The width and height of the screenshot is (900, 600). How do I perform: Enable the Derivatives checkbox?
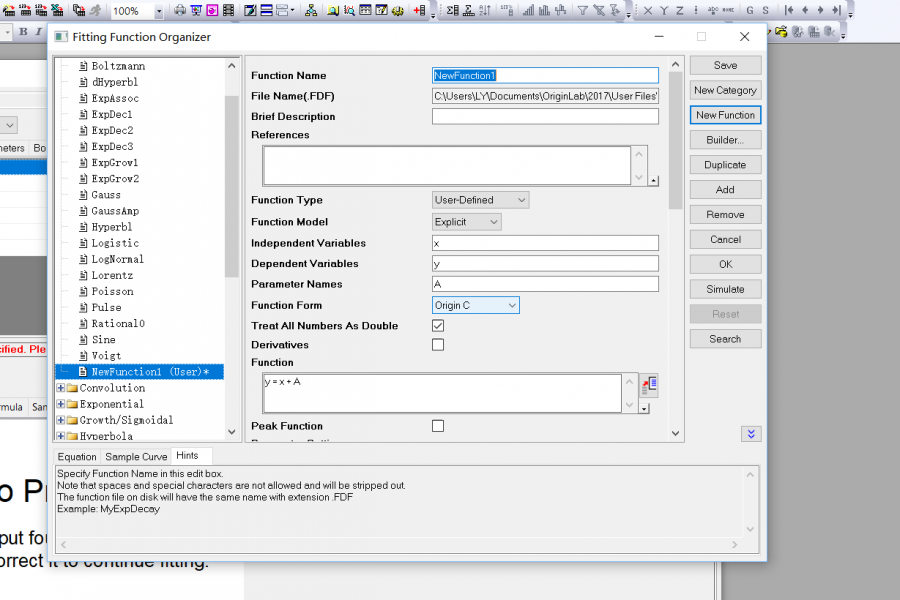[438, 344]
